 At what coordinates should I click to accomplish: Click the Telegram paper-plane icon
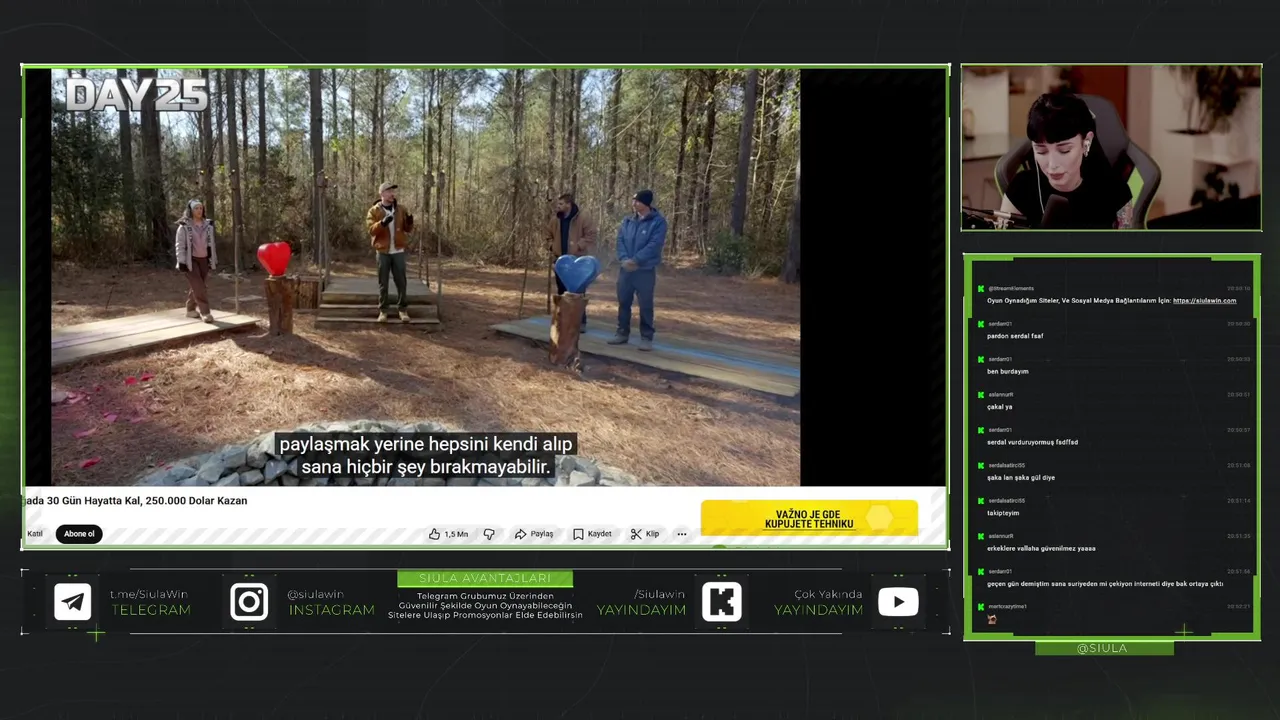[73, 602]
